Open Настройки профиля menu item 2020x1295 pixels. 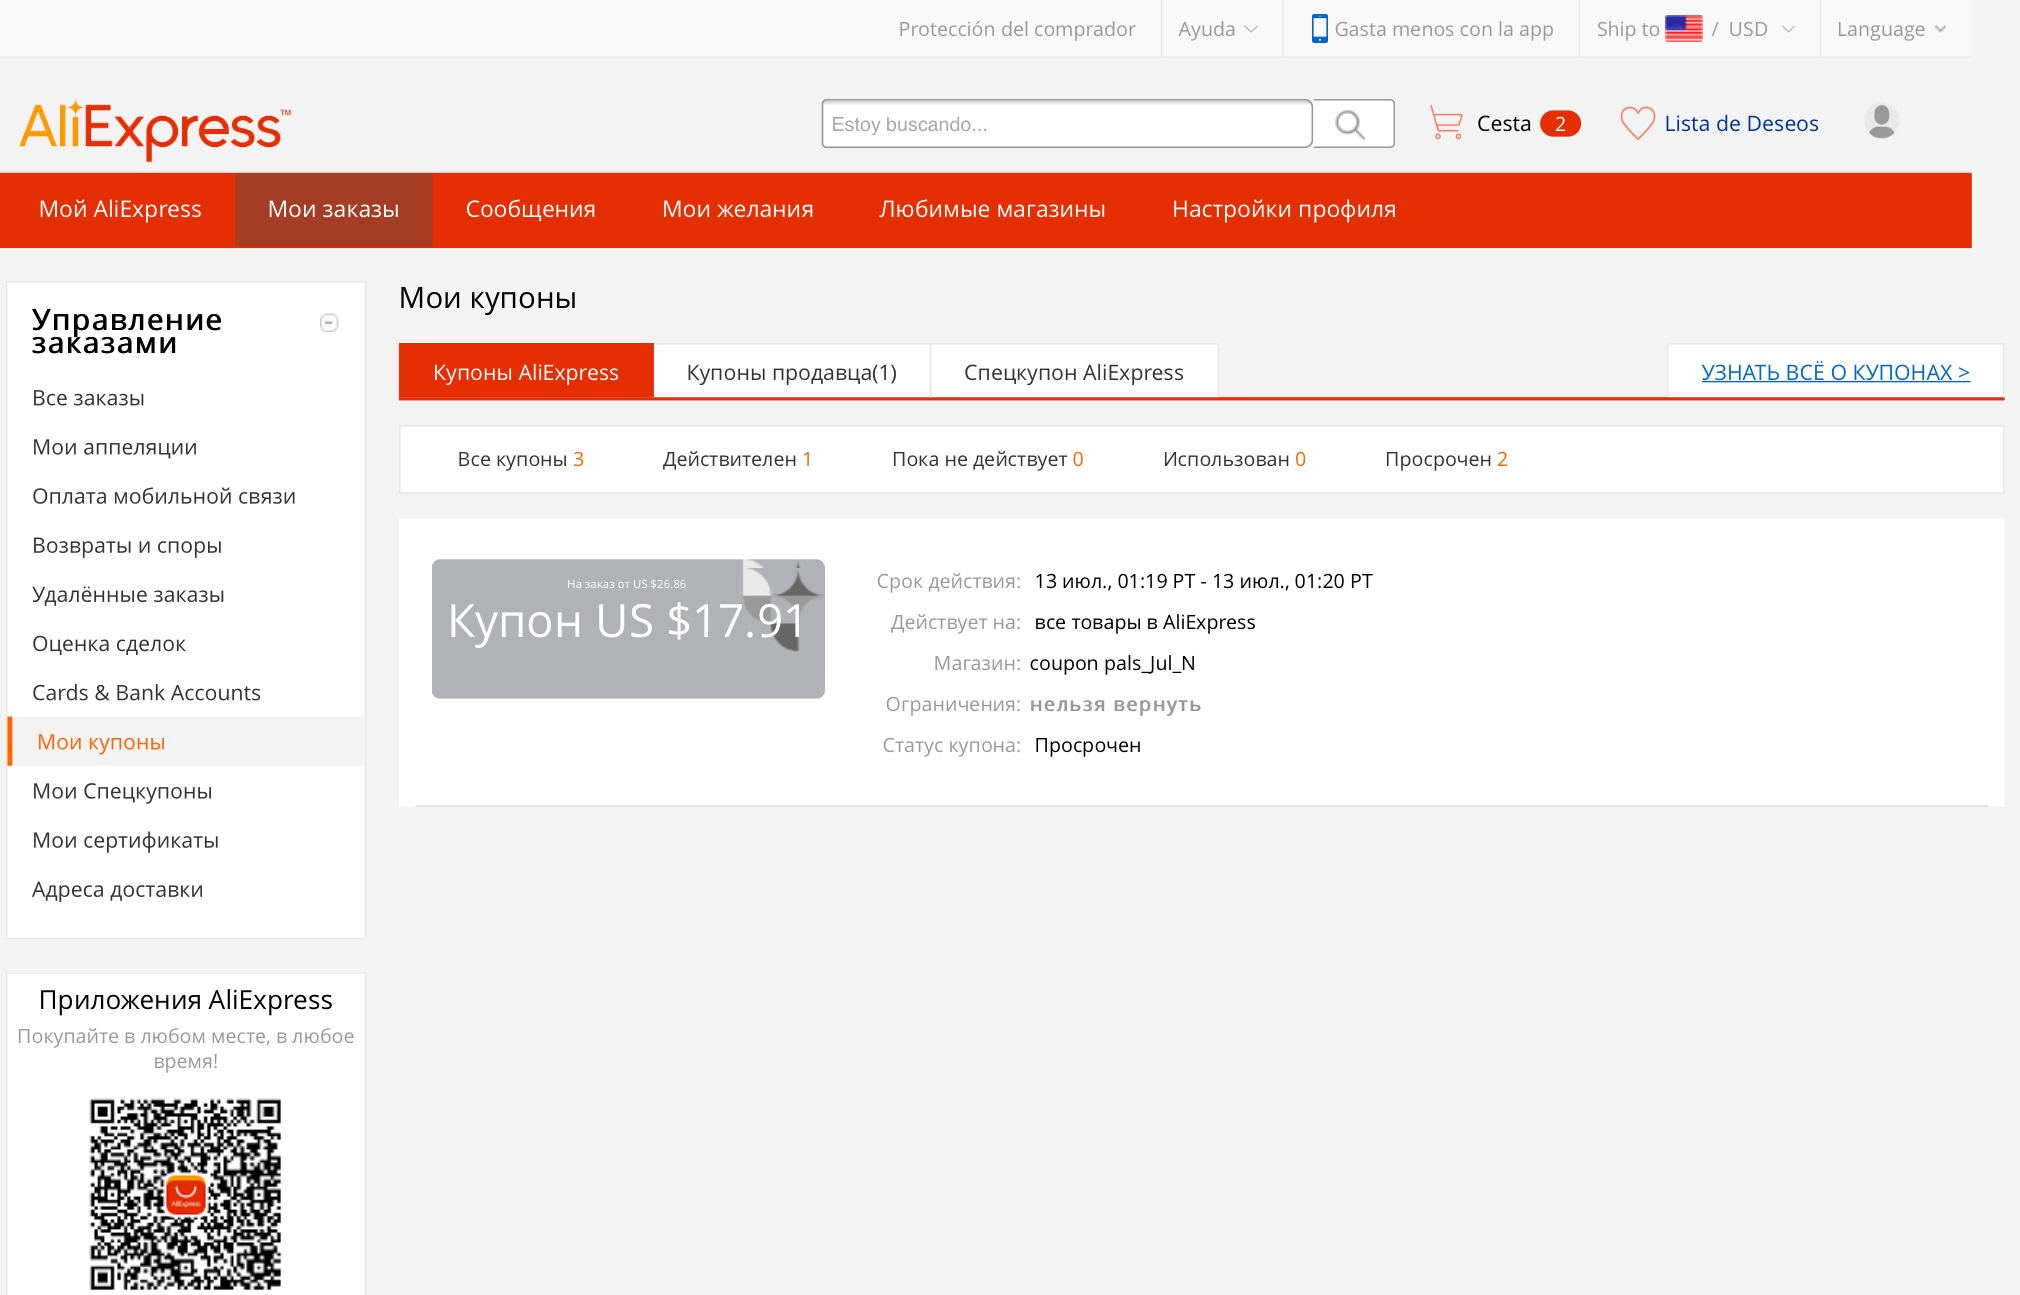click(x=1284, y=209)
